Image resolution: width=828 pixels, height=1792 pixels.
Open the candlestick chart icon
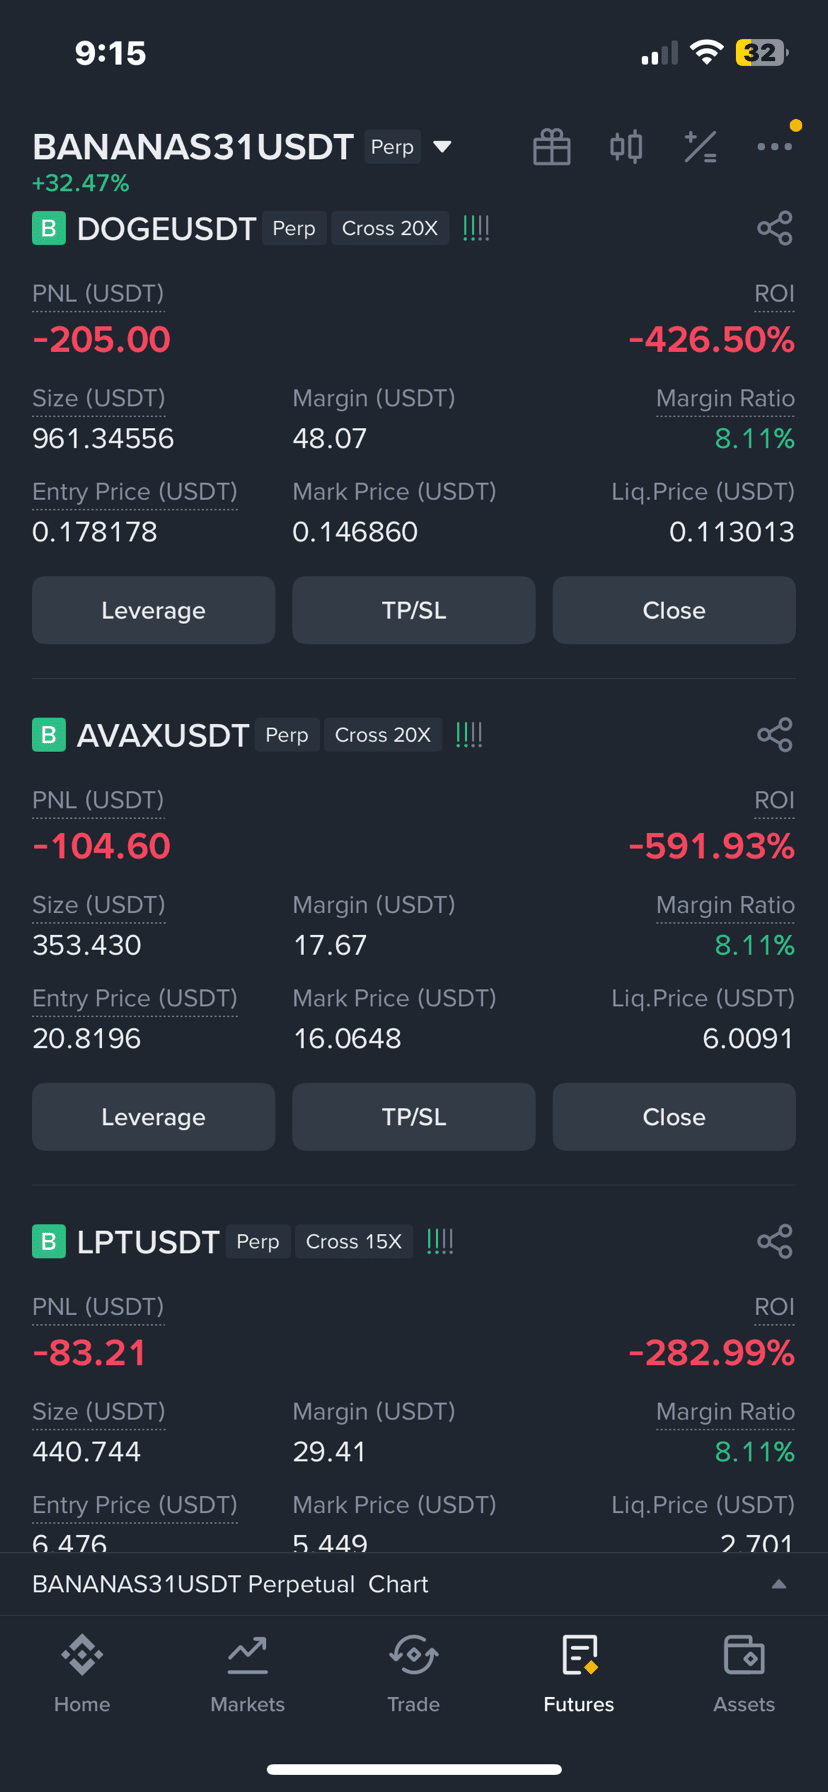pos(626,147)
